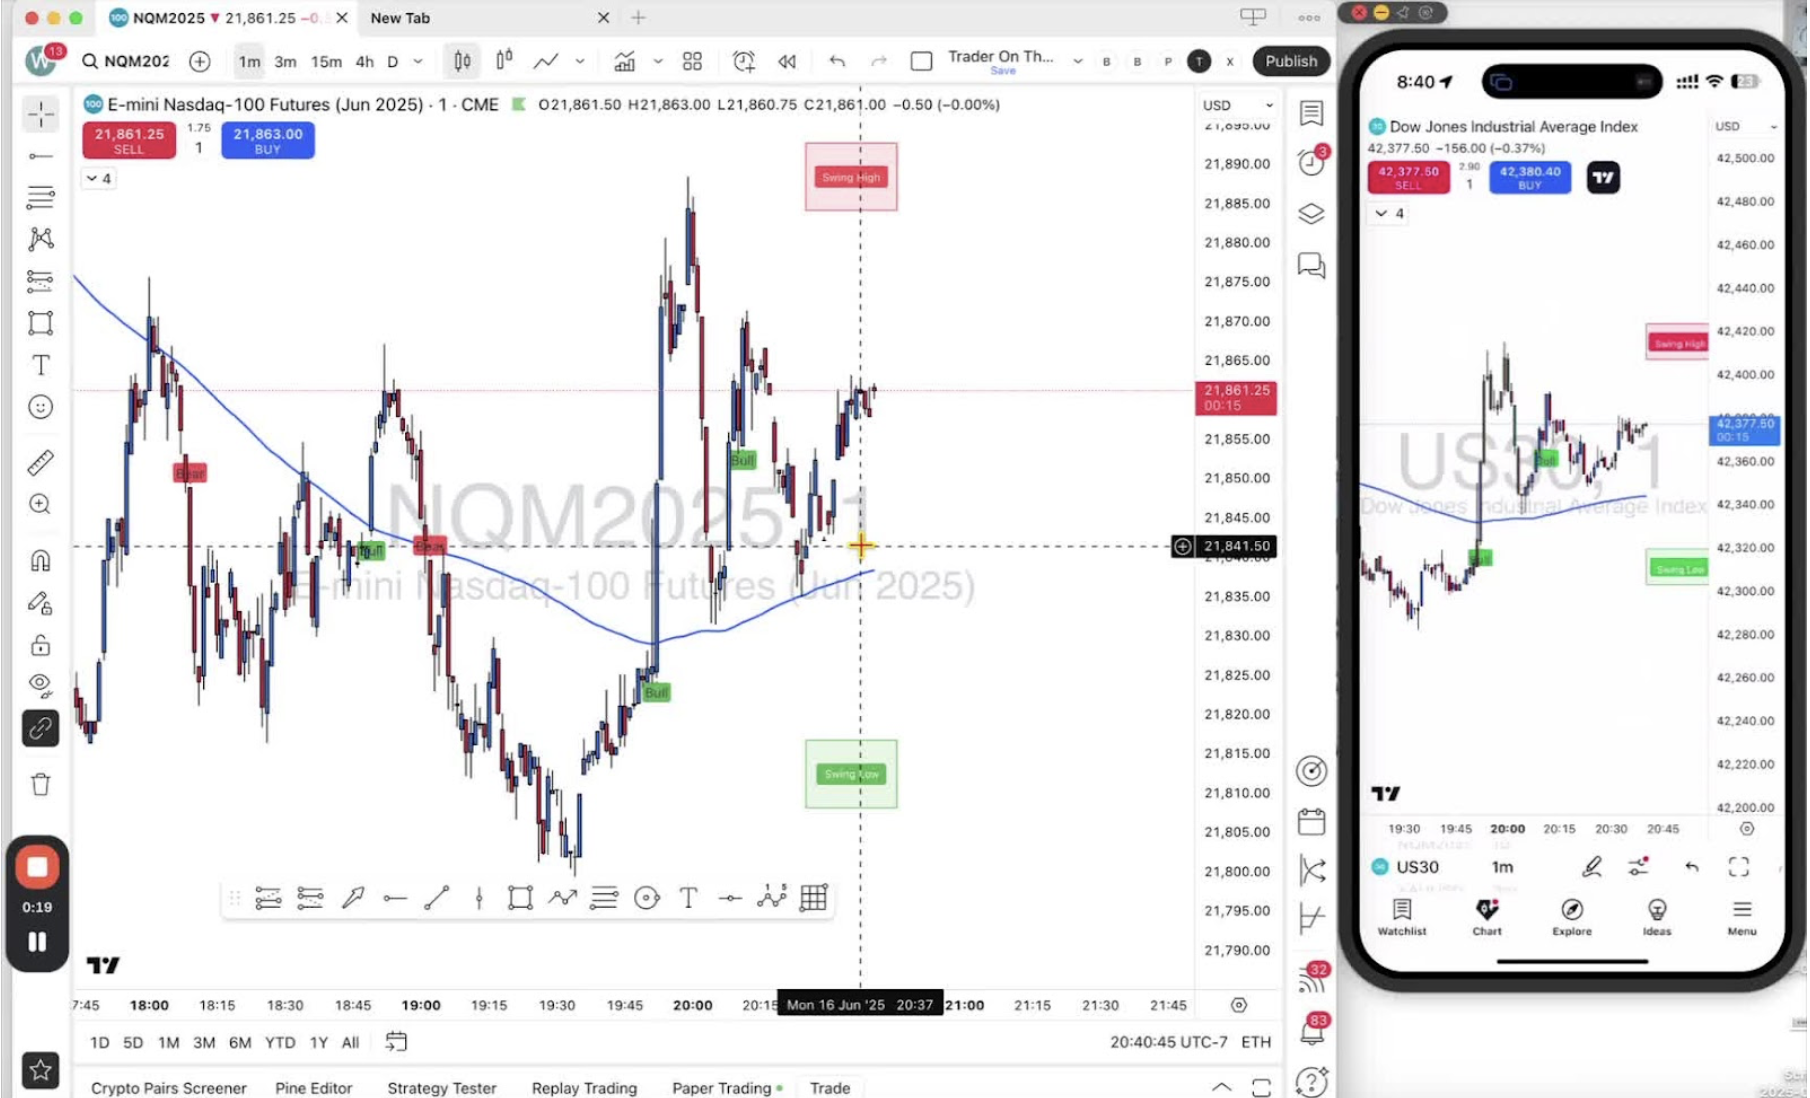Viewport: 1810px width, 1098px height.
Task: Open the layout setup square icon
Action: pyautogui.click(x=921, y=61)
